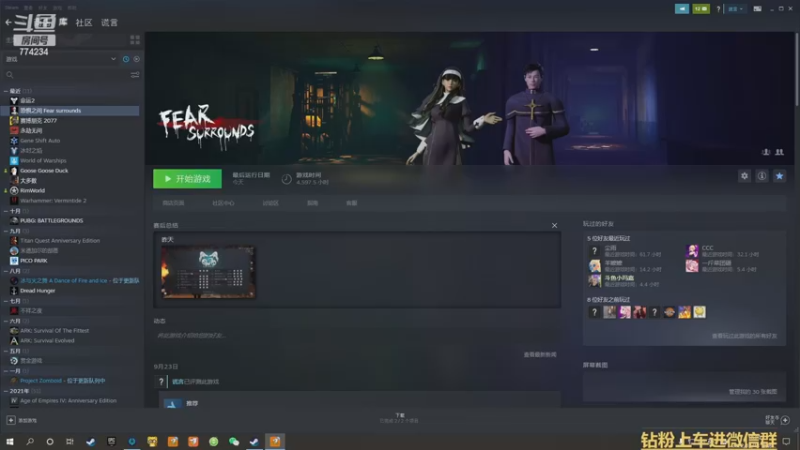Open the Games category dropdown
800x450 pixels.
(x=61, y=59)
